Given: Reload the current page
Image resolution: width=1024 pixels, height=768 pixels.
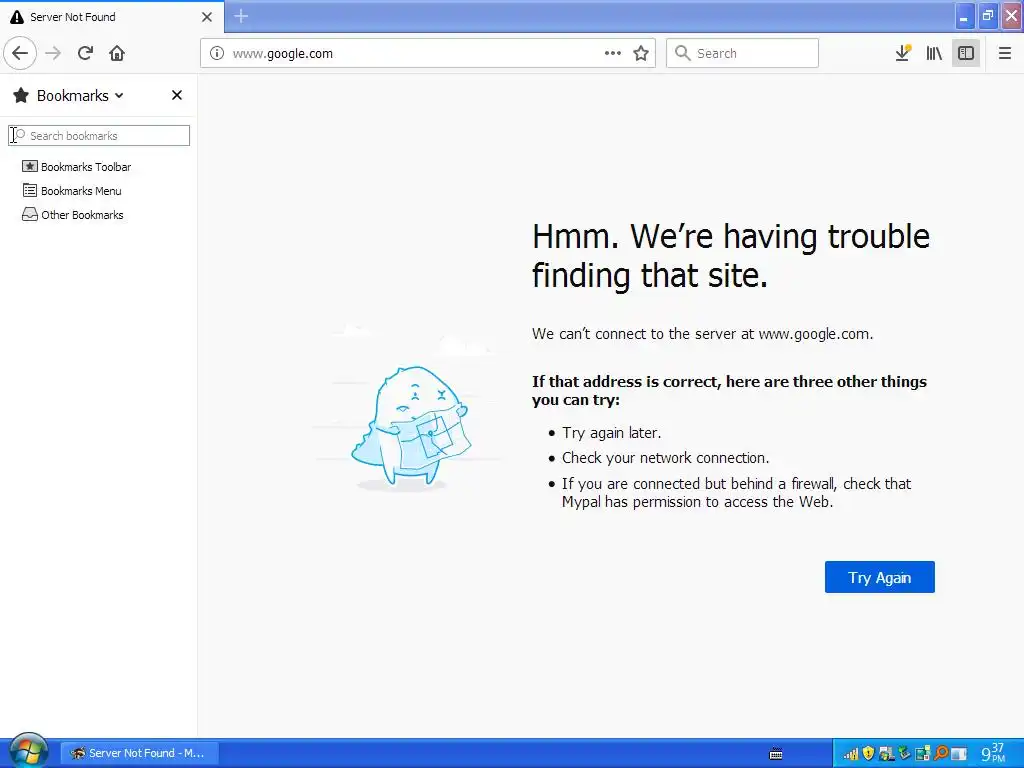Looking at the screenshot, I should coord(85,53).
